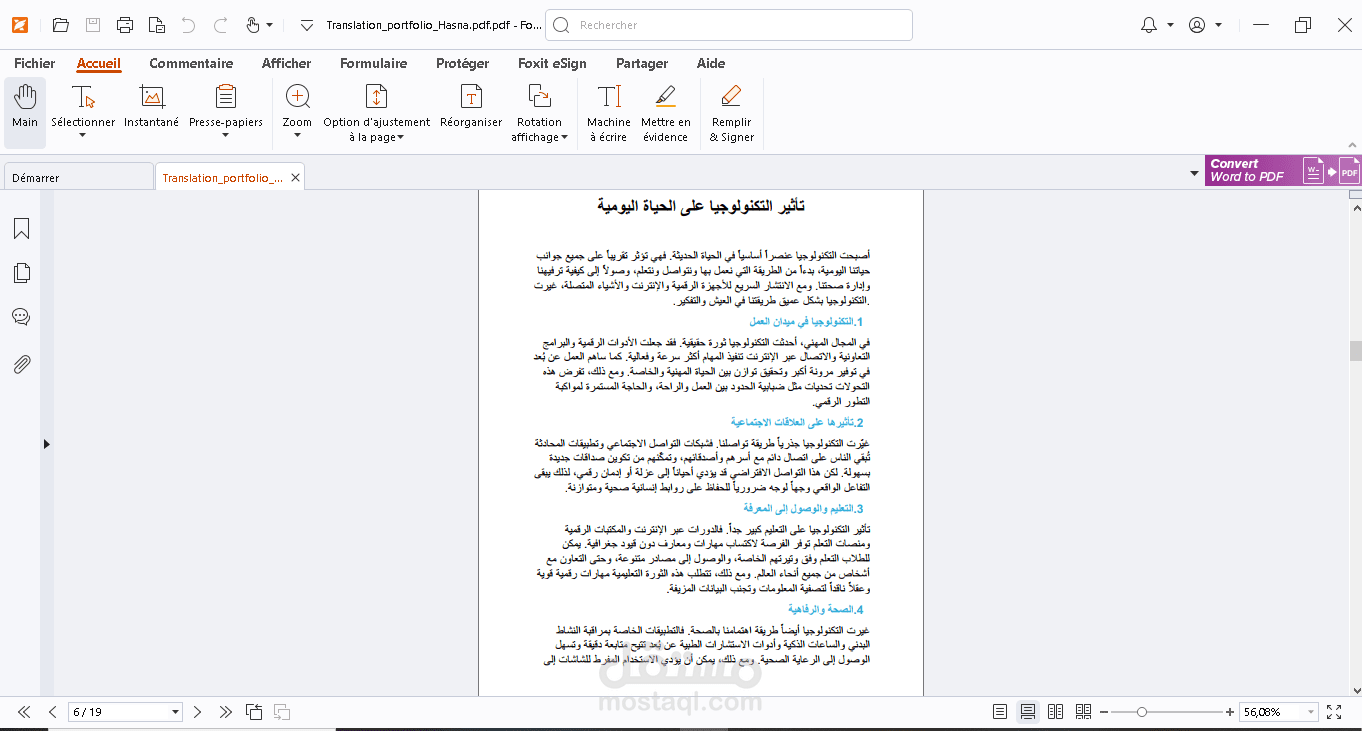Jump to the last page
Screen dimensions: 1362x731
pos(226,712)
